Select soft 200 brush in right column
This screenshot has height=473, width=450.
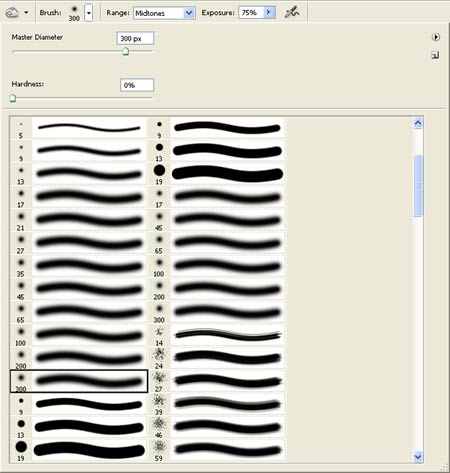click(x=217, y=289)
